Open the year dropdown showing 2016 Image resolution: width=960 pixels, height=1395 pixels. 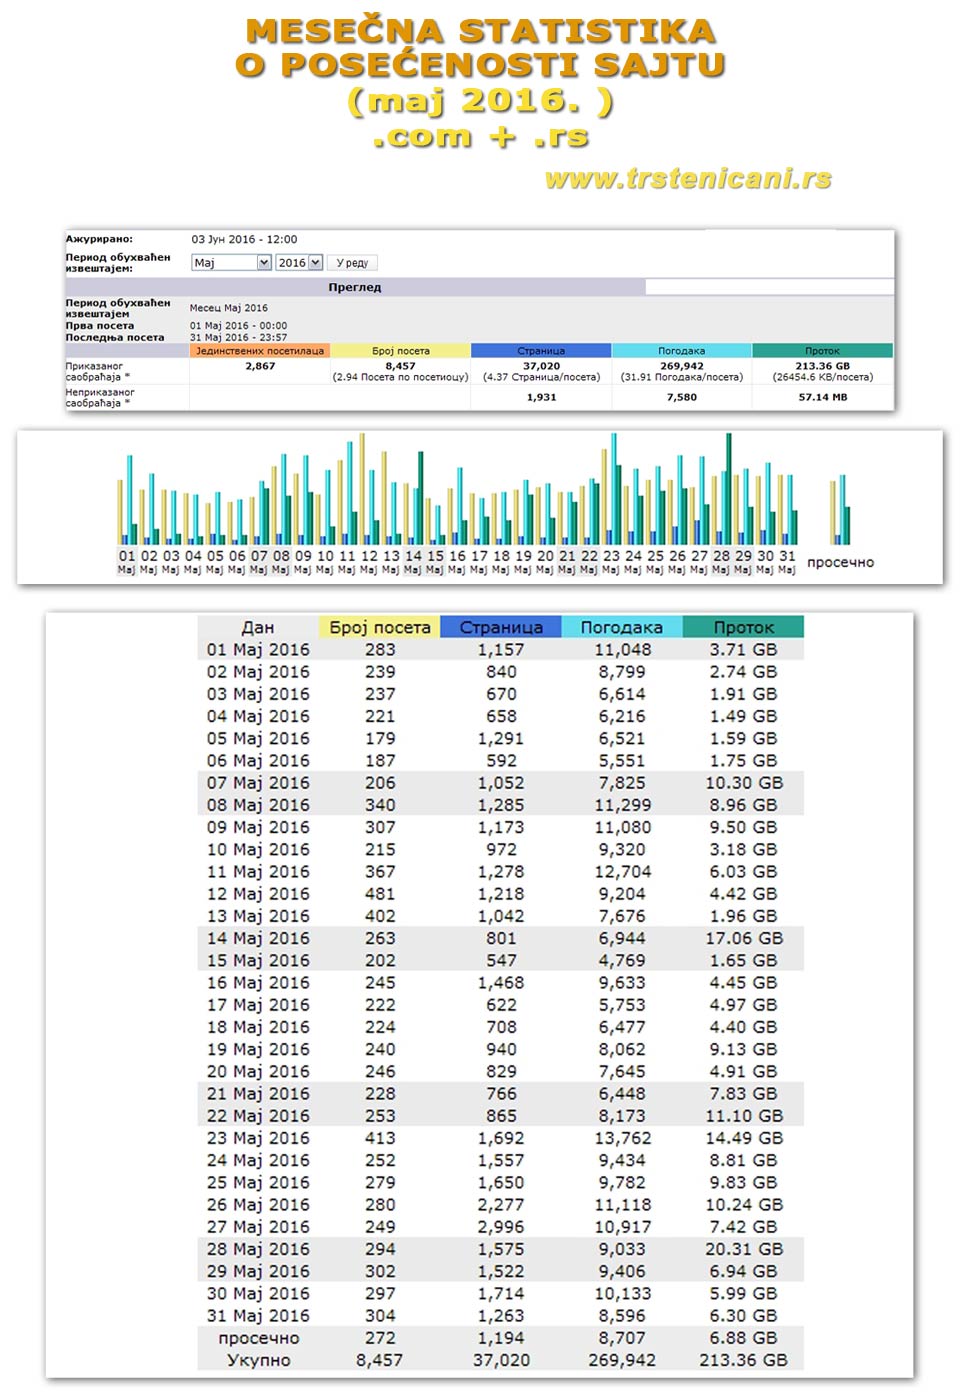pos(299,263)
